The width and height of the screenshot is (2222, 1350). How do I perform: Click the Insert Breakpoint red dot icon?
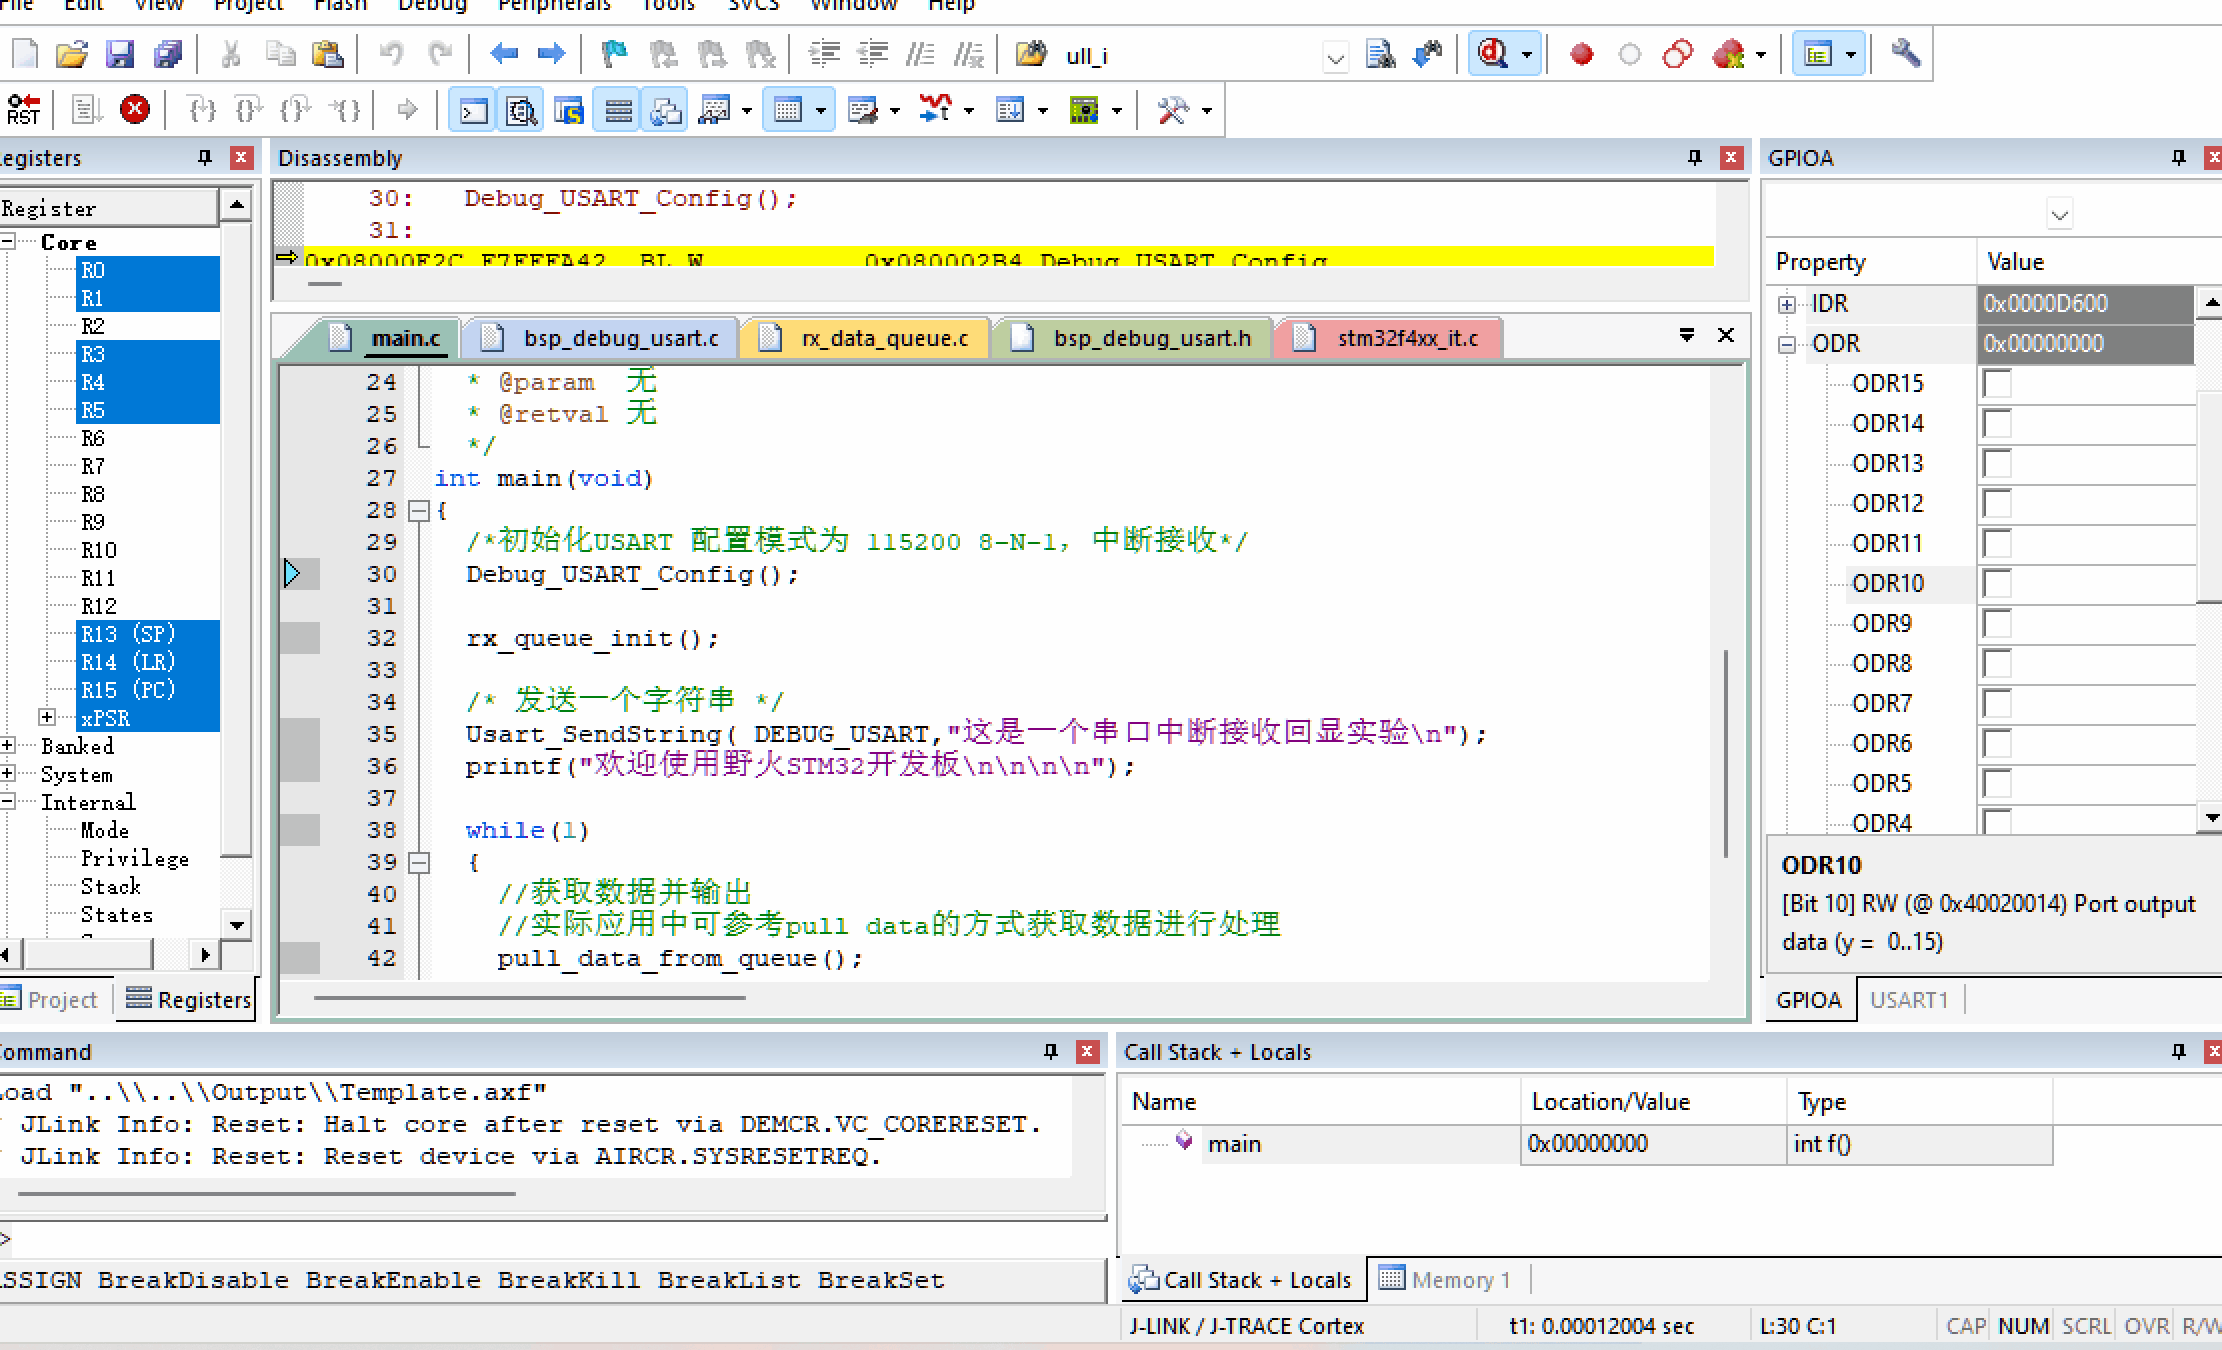point(1581,54)
